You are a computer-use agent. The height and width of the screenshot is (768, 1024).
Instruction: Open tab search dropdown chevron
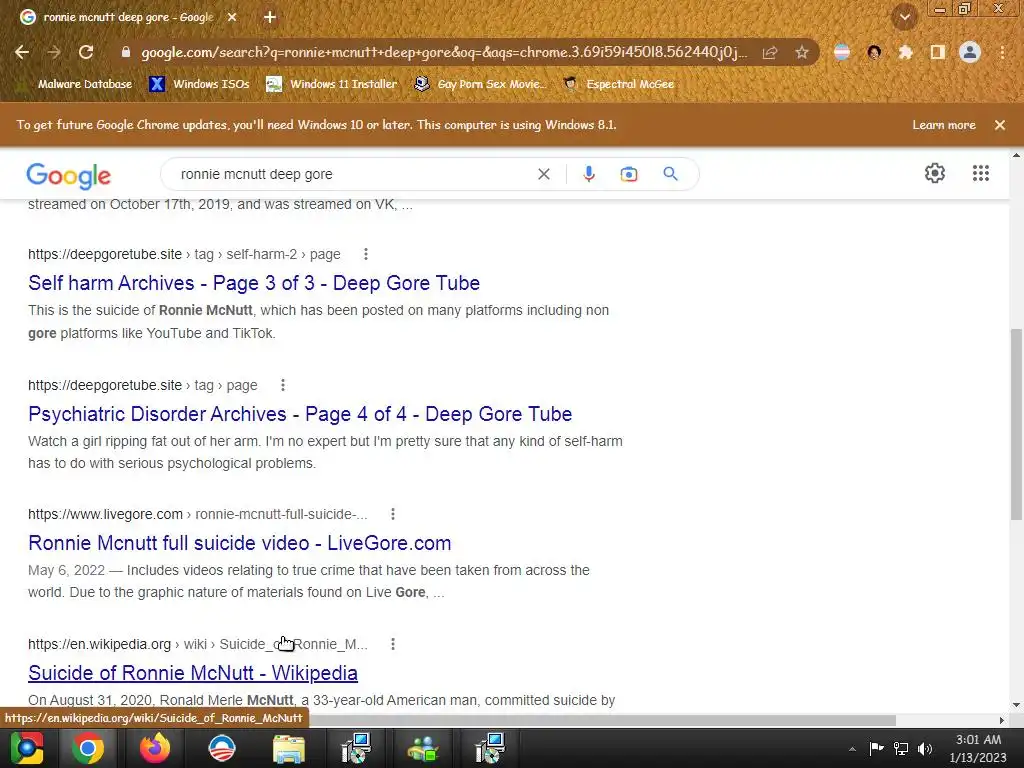tap(905, 17)
